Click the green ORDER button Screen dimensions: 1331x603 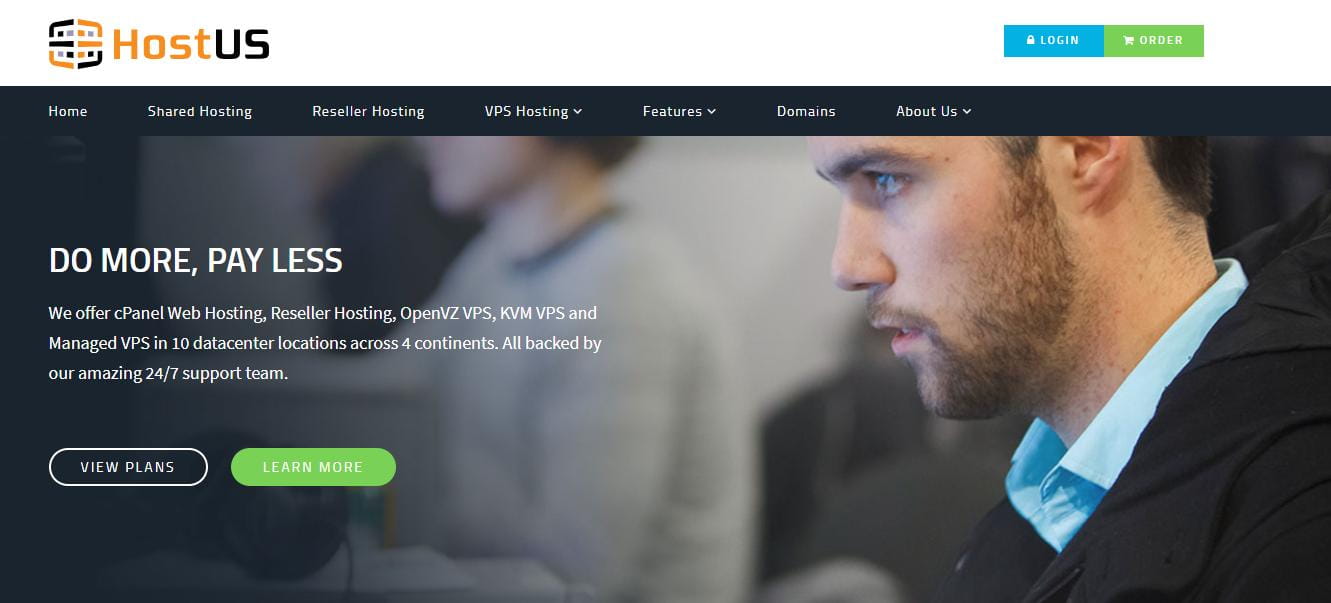pos(1154,41)
